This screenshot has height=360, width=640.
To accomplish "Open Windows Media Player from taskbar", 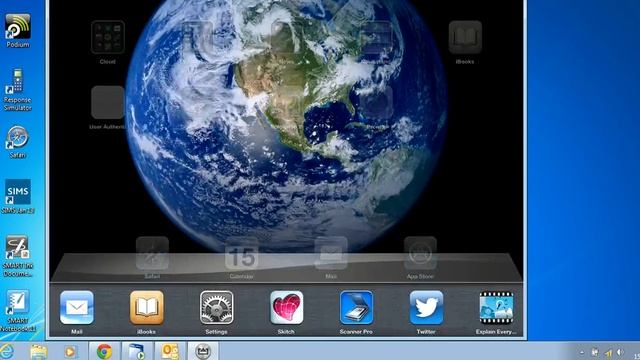I will click(x=70, y=351).
